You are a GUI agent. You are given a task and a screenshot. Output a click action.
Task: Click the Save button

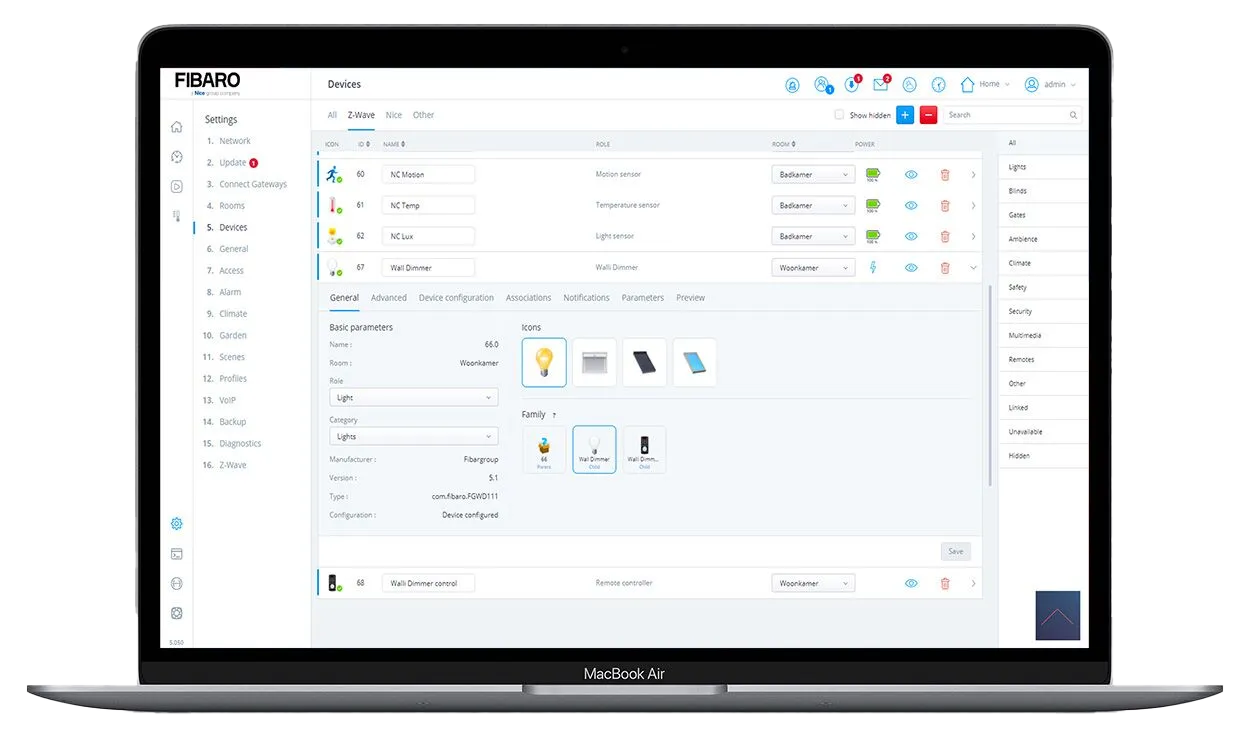tap(955, 551)
